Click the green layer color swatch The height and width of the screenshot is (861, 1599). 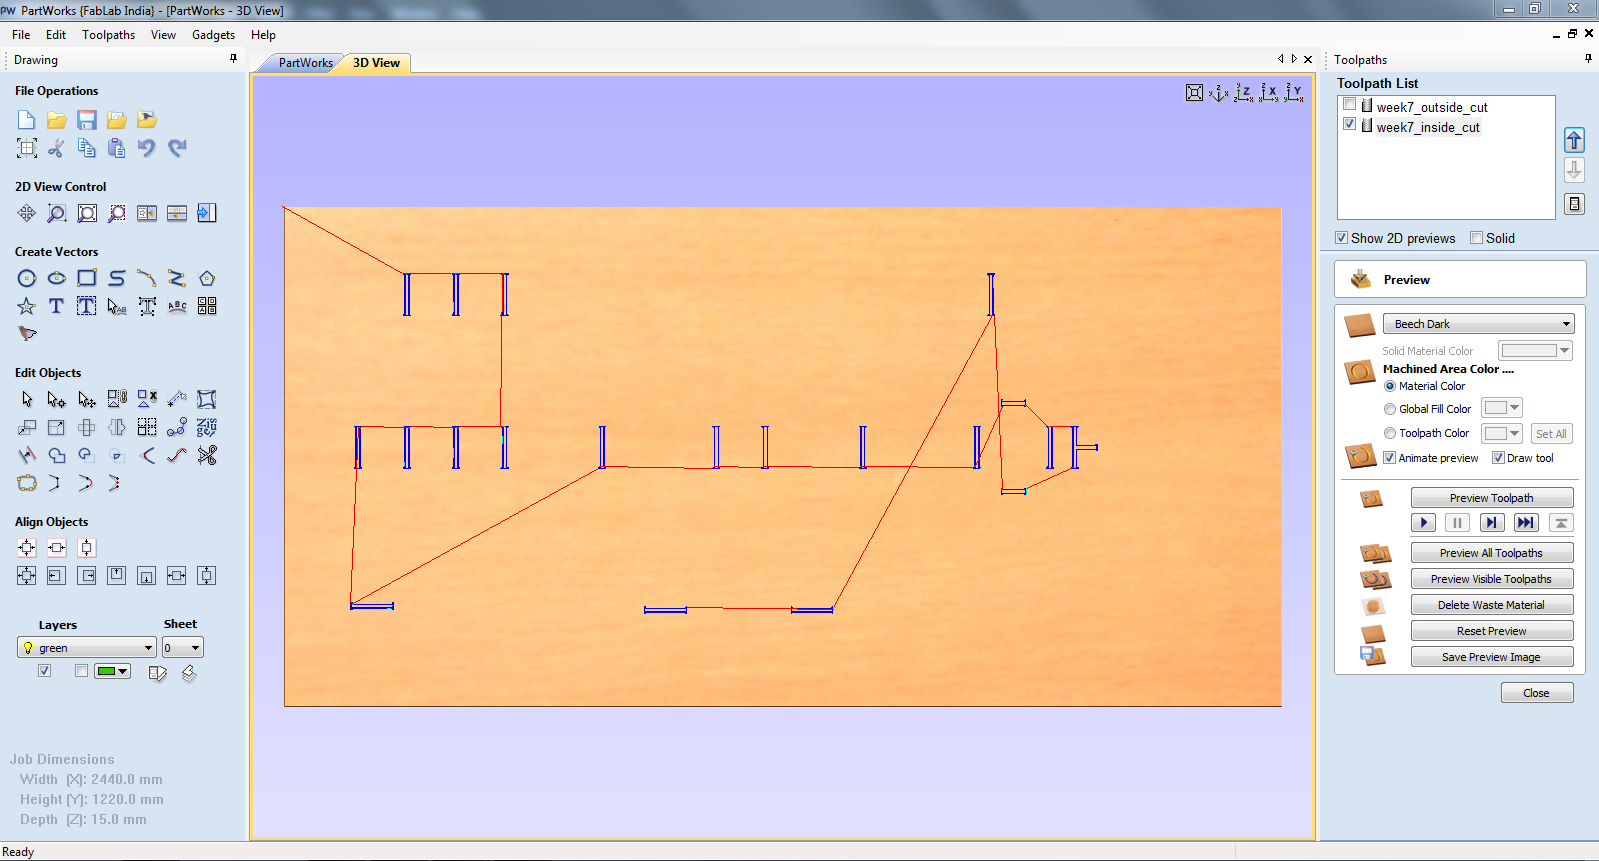pyautogui.click(x=106, y=671)
